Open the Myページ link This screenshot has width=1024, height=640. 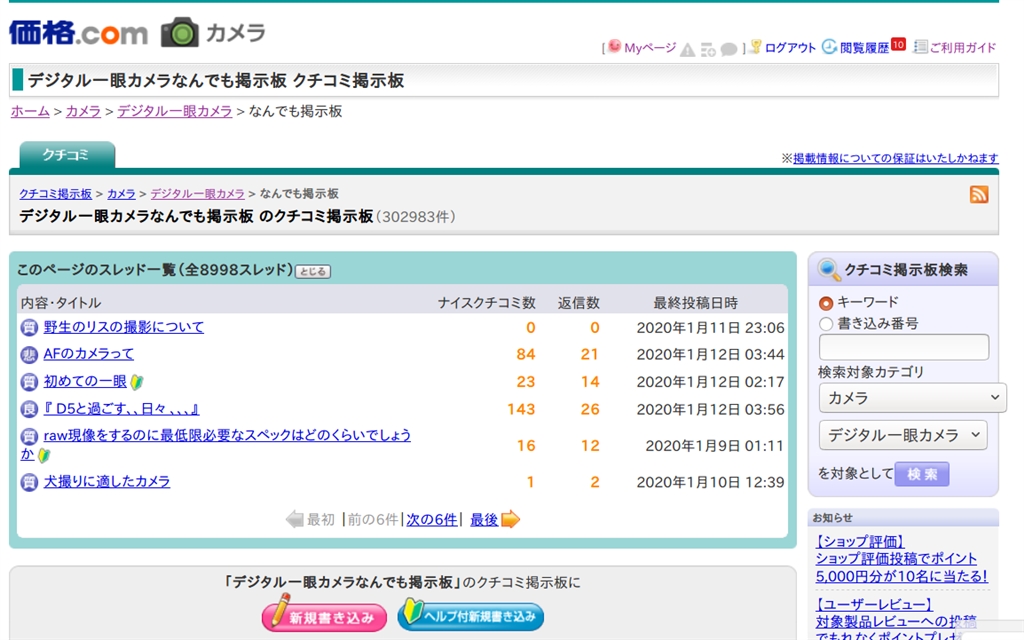[650, 48]
